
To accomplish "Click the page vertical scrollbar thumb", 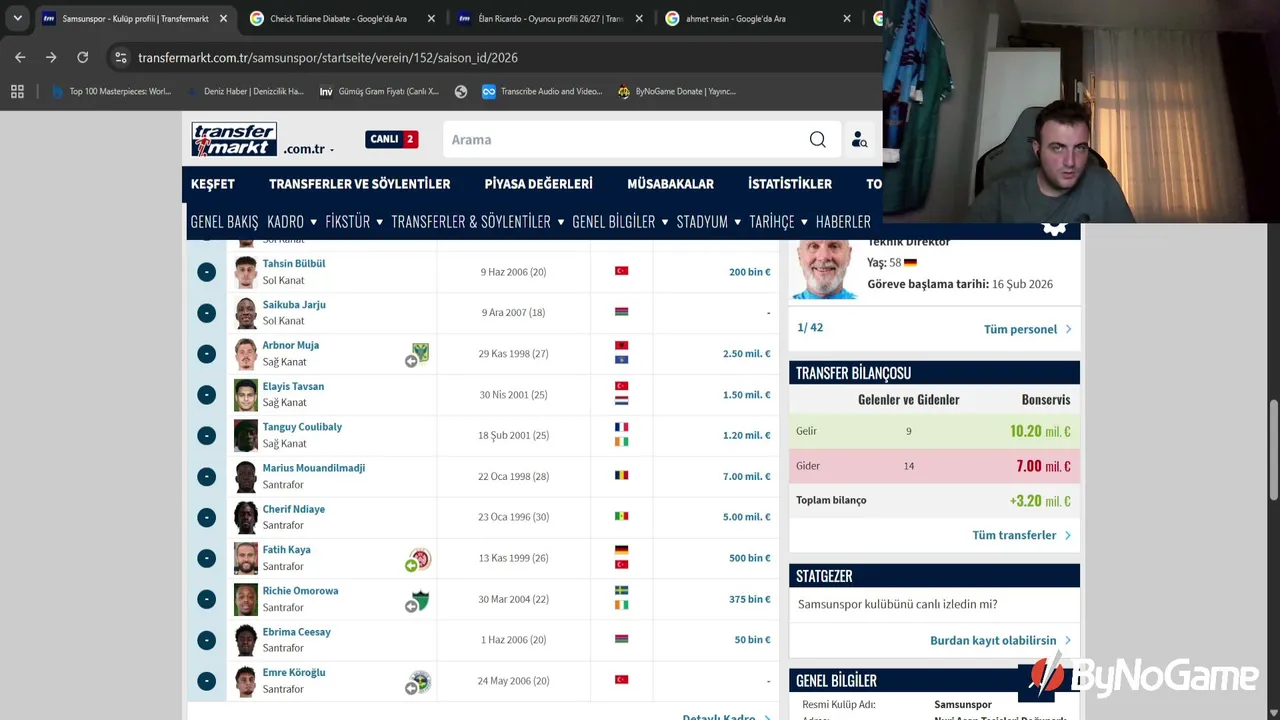I will tap(1273, 450).
